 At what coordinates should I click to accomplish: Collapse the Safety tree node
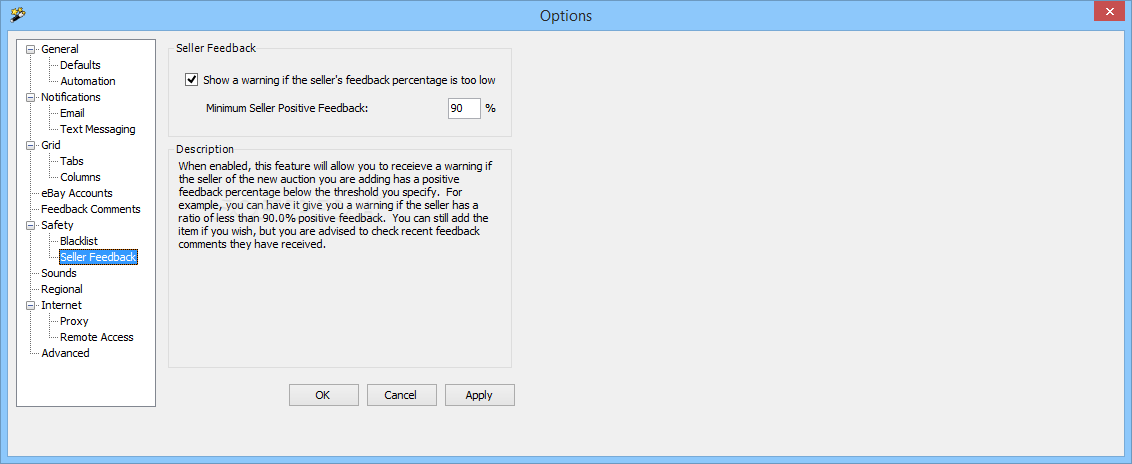(x=31, y=225)
